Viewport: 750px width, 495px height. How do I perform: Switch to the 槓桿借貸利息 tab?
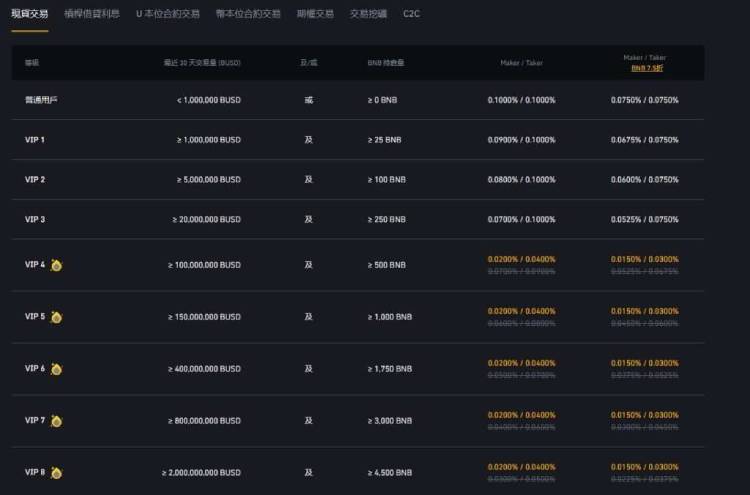[92, 14]
